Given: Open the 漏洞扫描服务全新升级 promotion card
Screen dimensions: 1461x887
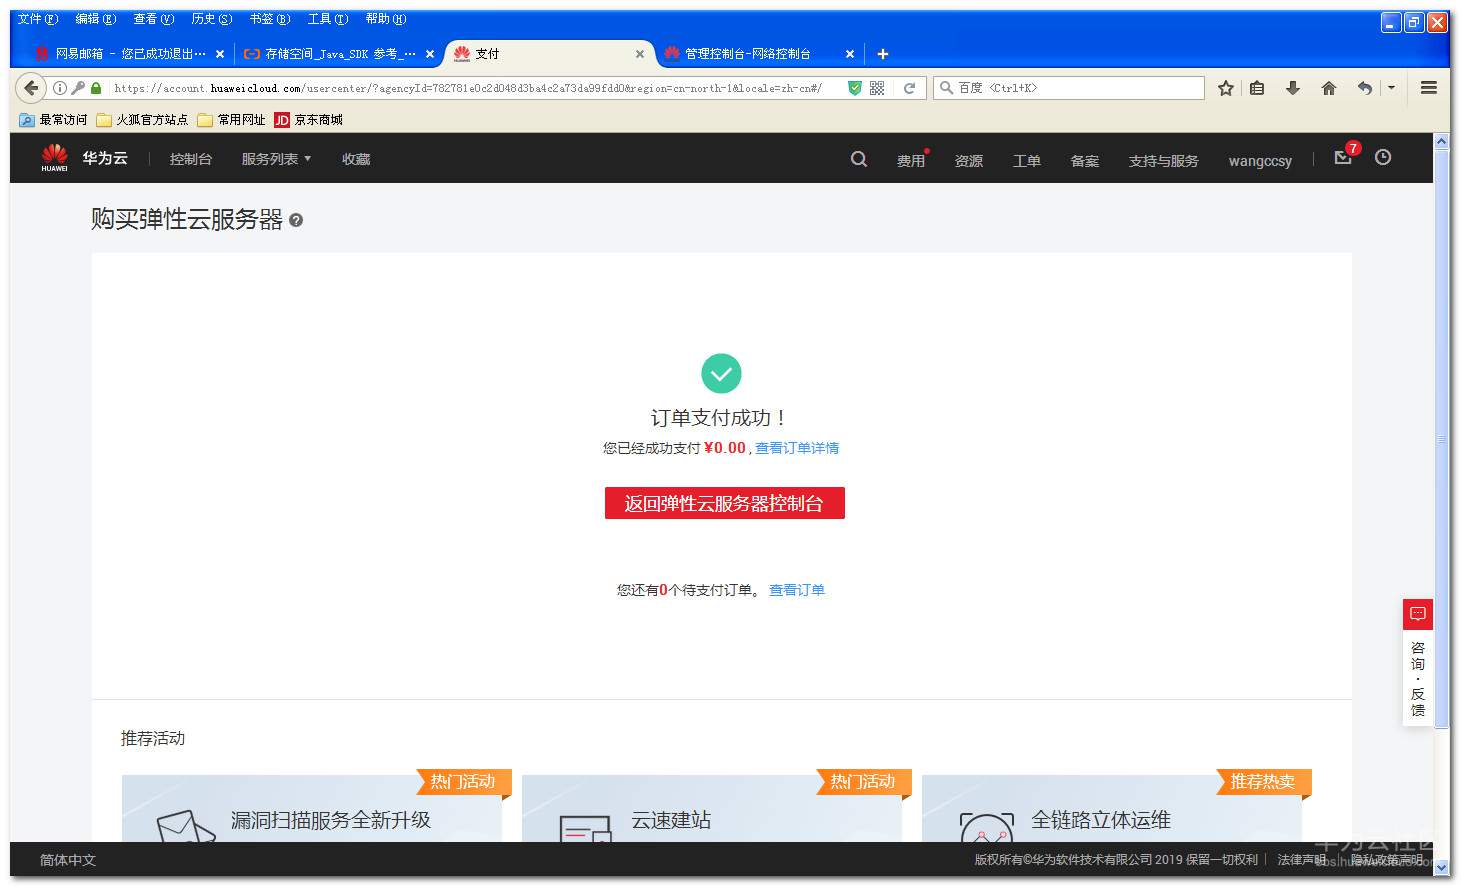Looking at the screenshot, I should point(312,808).
